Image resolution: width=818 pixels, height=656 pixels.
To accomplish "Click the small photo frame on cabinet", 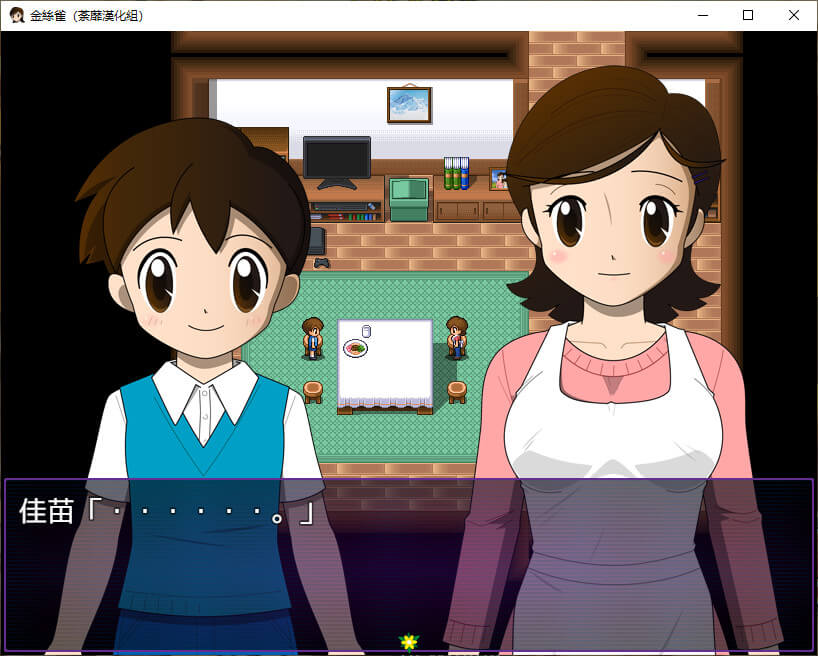I will click(x=497, y=179).
